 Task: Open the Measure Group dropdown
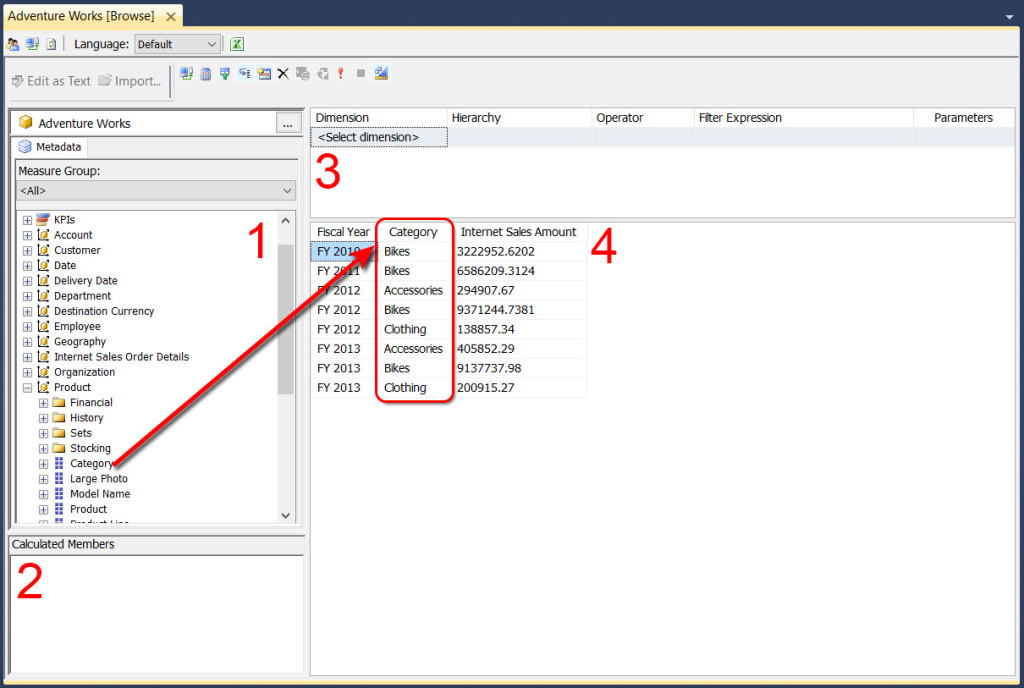156,190
